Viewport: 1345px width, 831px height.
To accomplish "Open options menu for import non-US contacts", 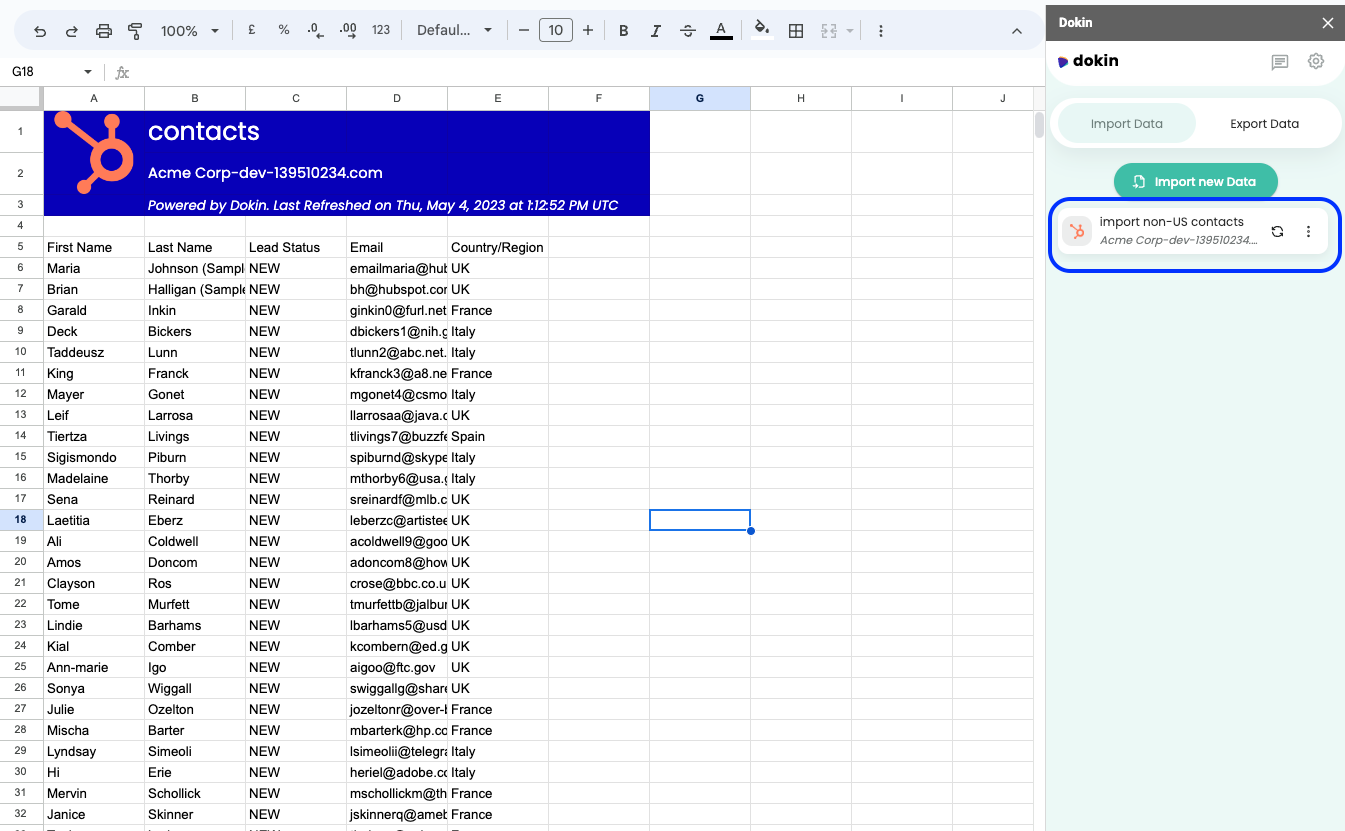I will click(x=1308, y=231).
